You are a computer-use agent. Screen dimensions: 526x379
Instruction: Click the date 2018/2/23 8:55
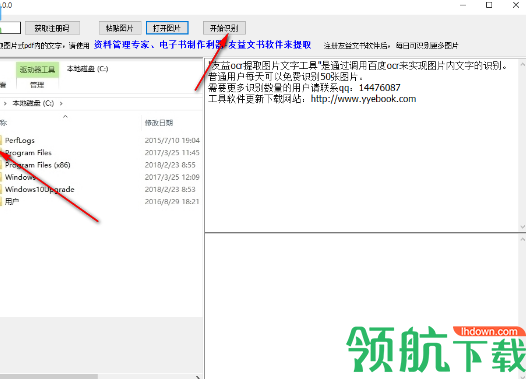[170, 165]
